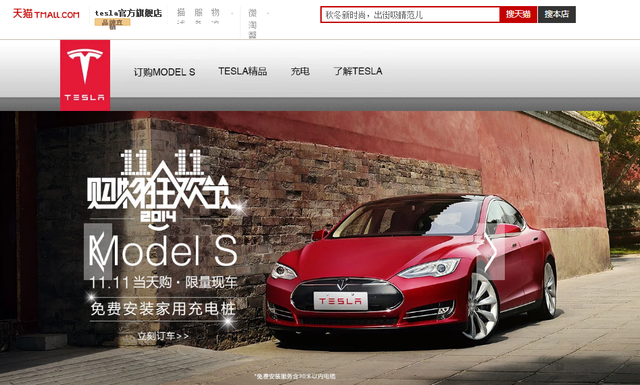Click the 物 logistics rating indicator
The image size is (640, 385).
(215, 16)
